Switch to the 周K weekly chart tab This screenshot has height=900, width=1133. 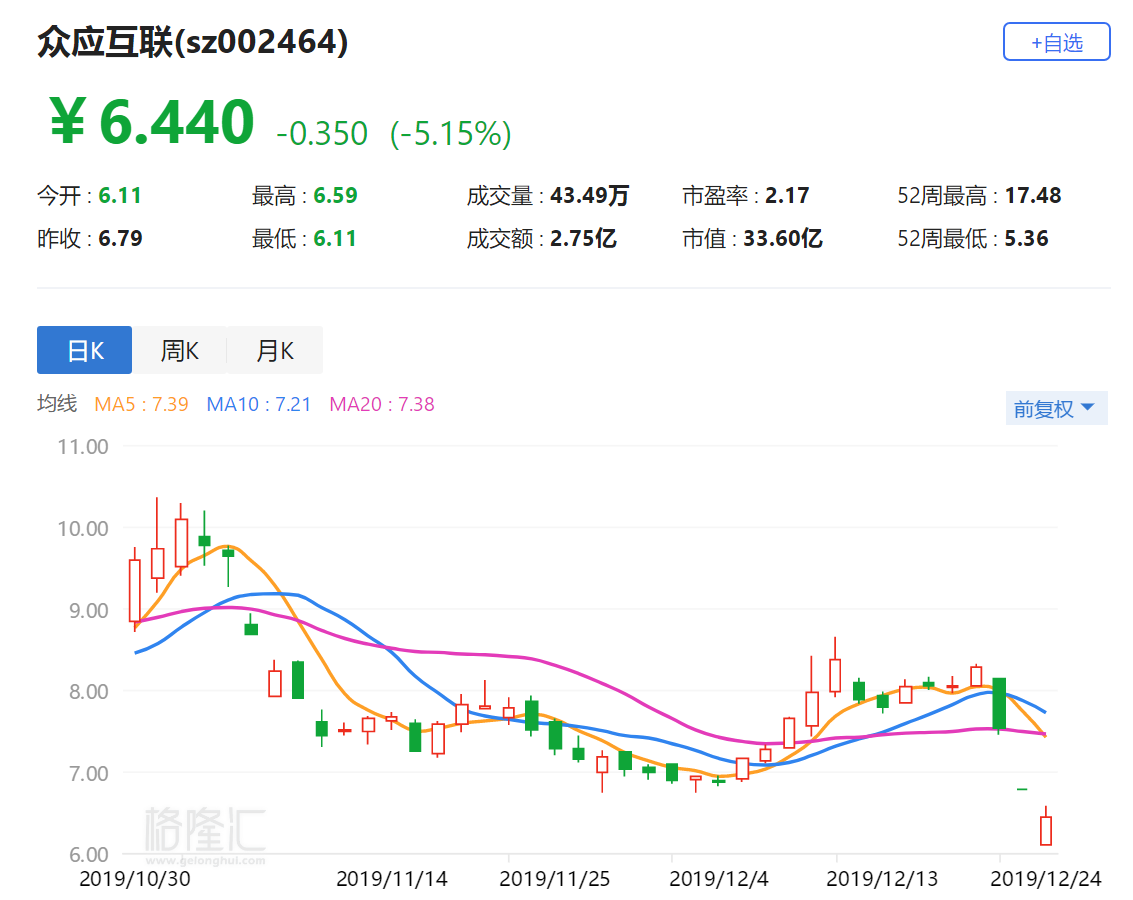pos(179,350)
